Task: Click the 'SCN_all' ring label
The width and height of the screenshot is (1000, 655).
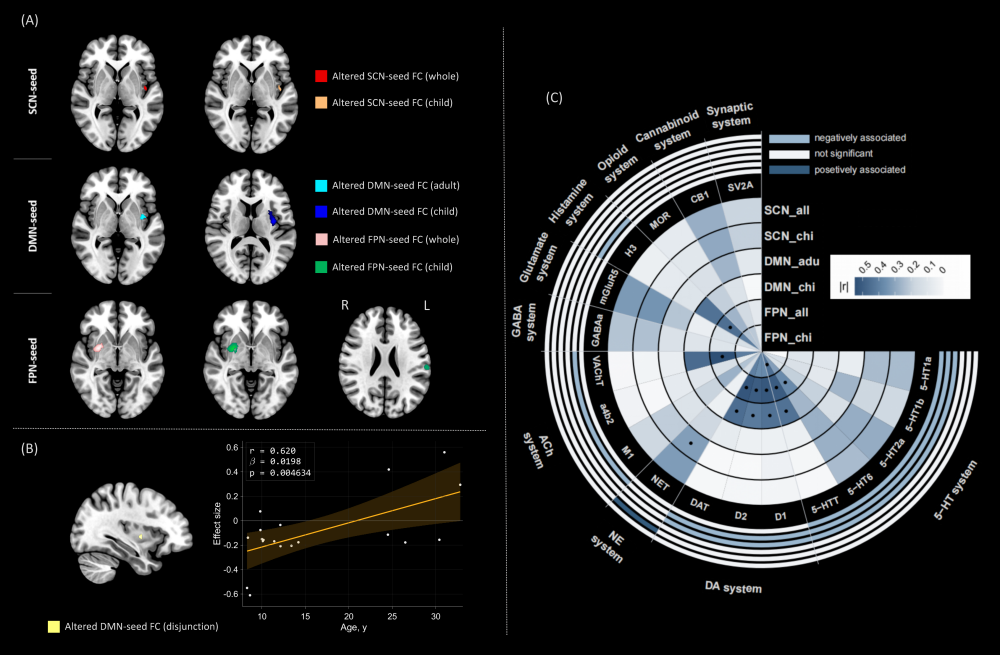Action: (787, 210)
